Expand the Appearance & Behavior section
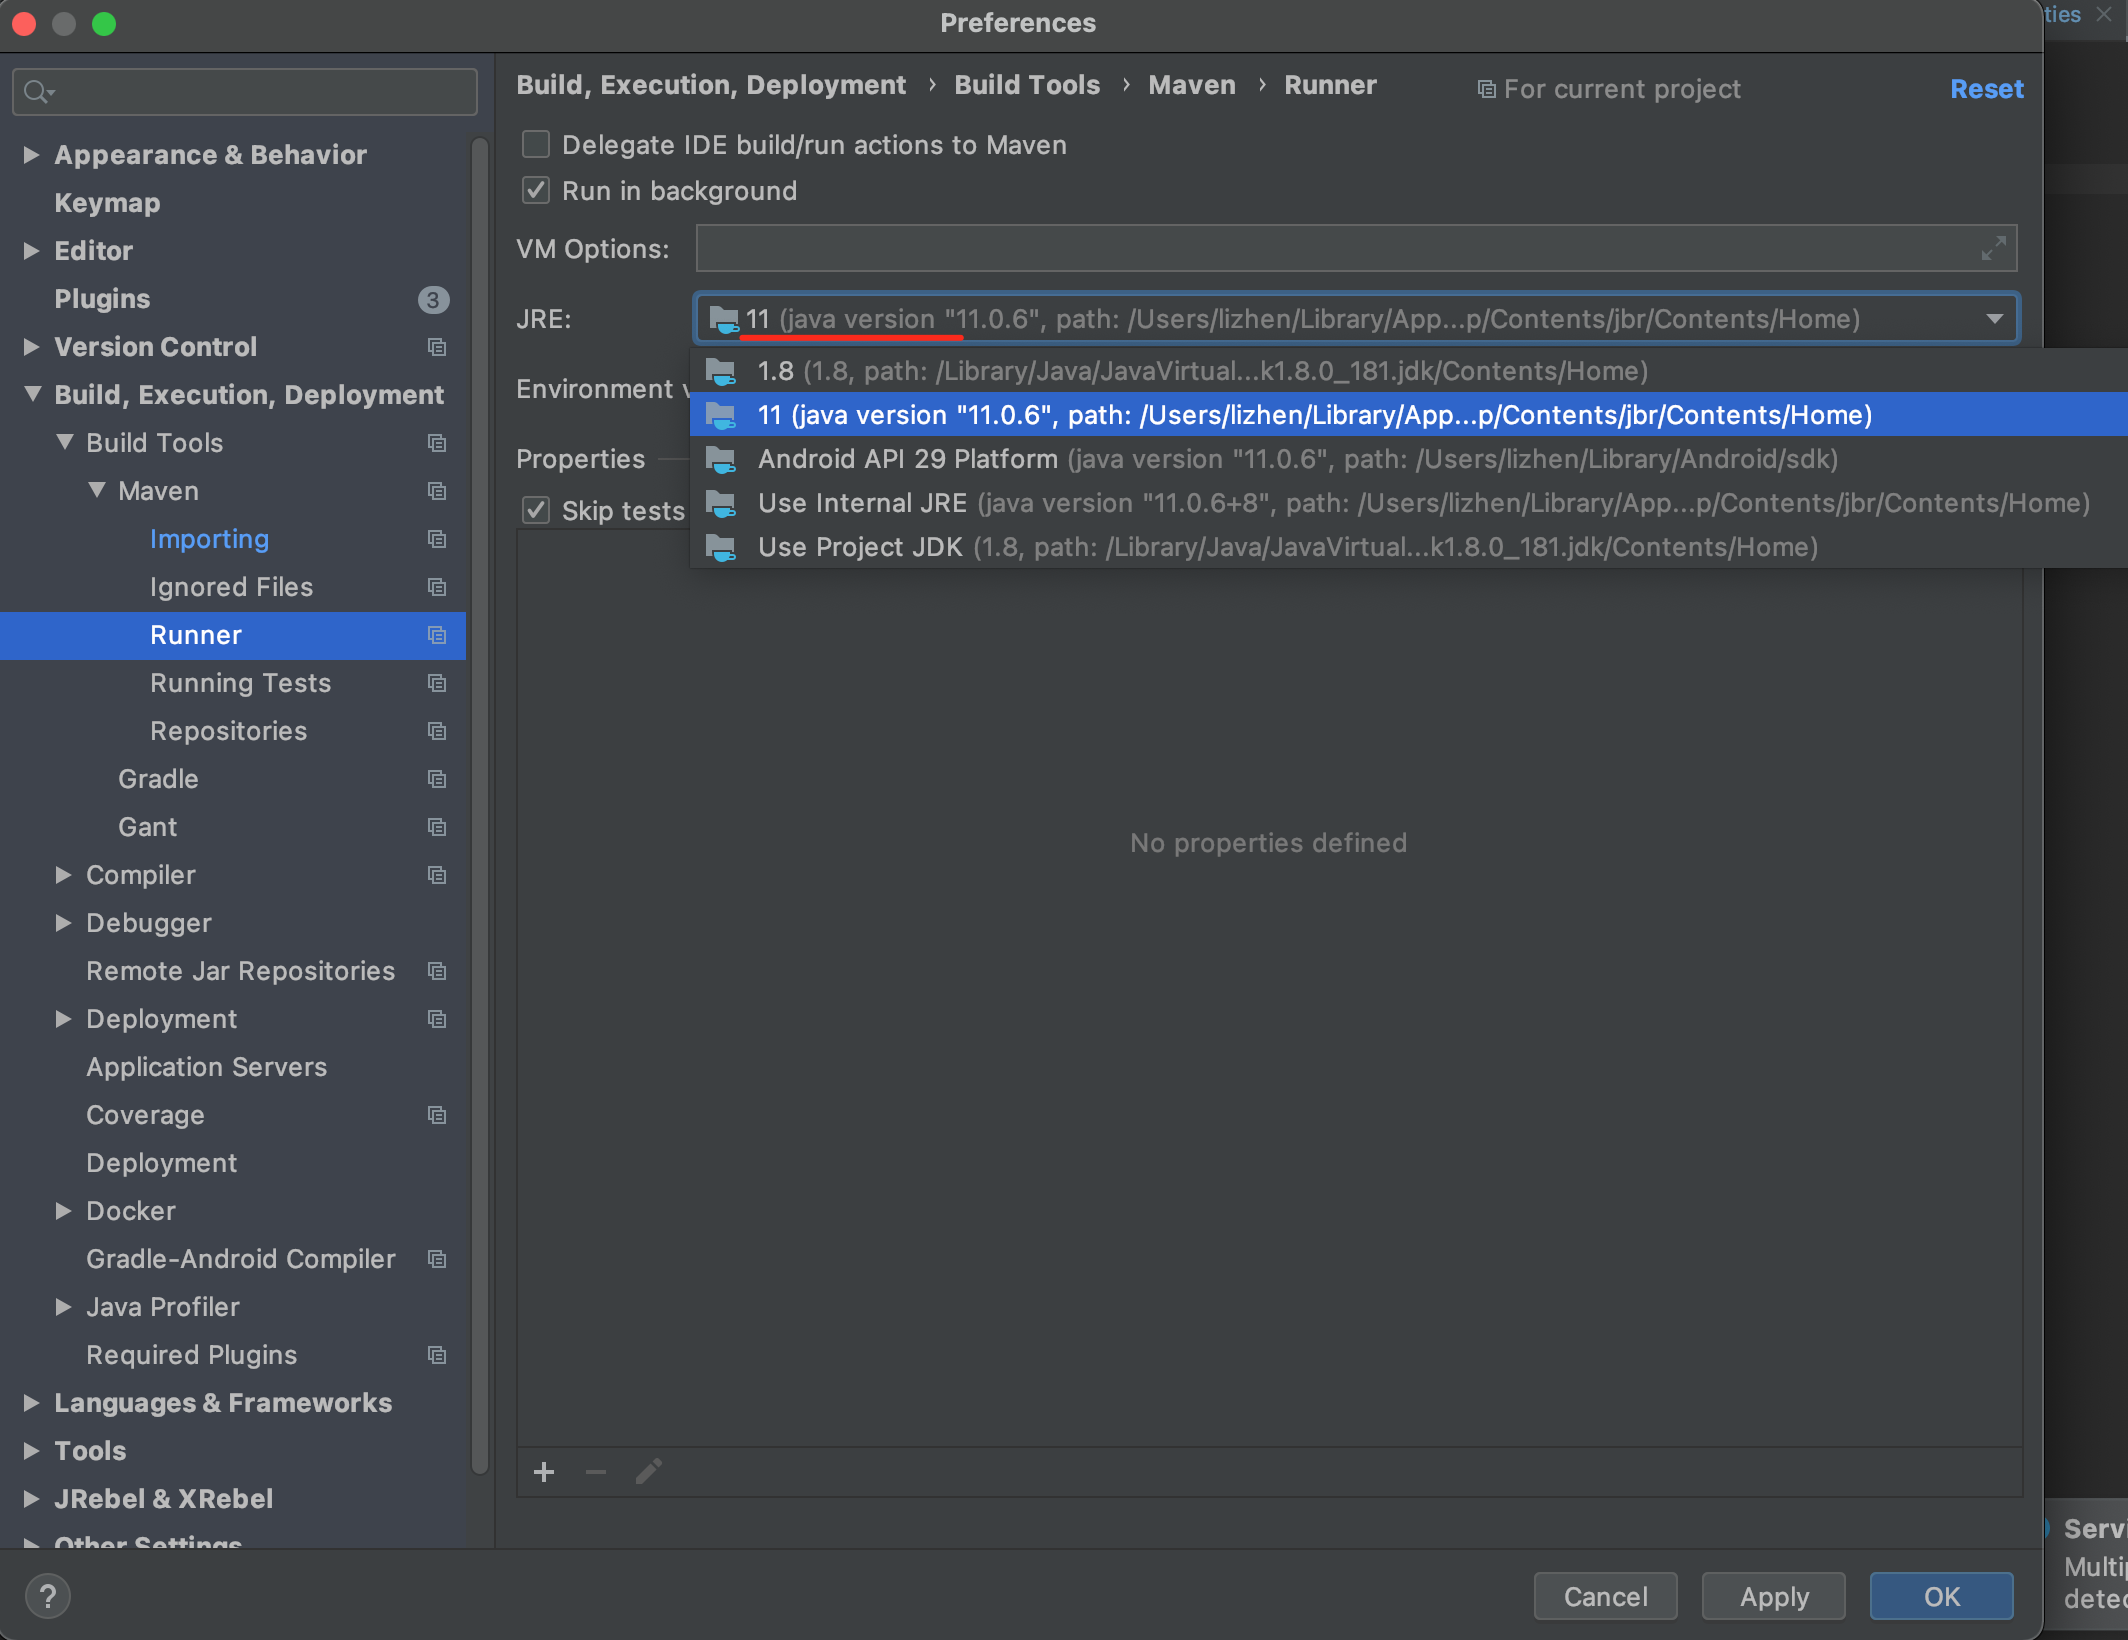This screenshot has width=2128, height=1640. coord(31,155)
